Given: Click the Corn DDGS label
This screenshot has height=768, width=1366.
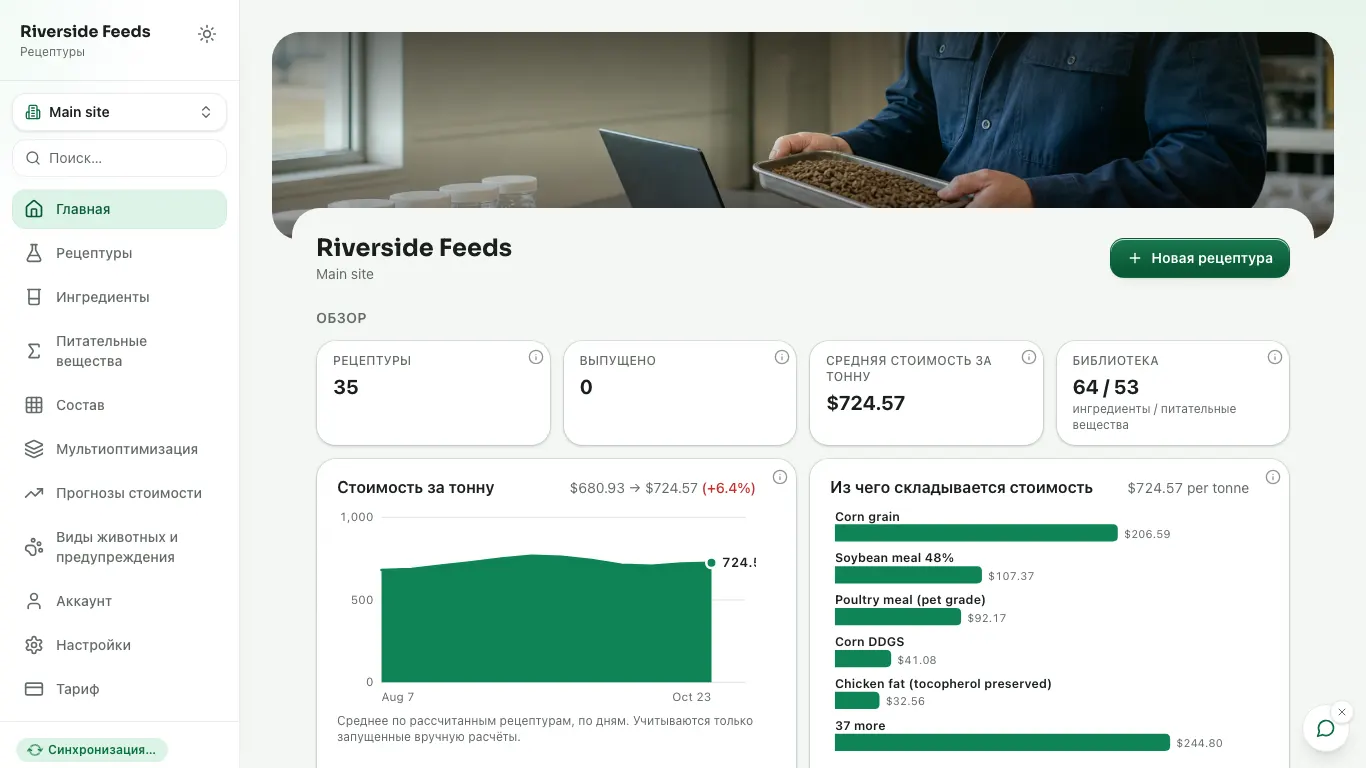Looking at the screenshot, I should tap(869, 642).
